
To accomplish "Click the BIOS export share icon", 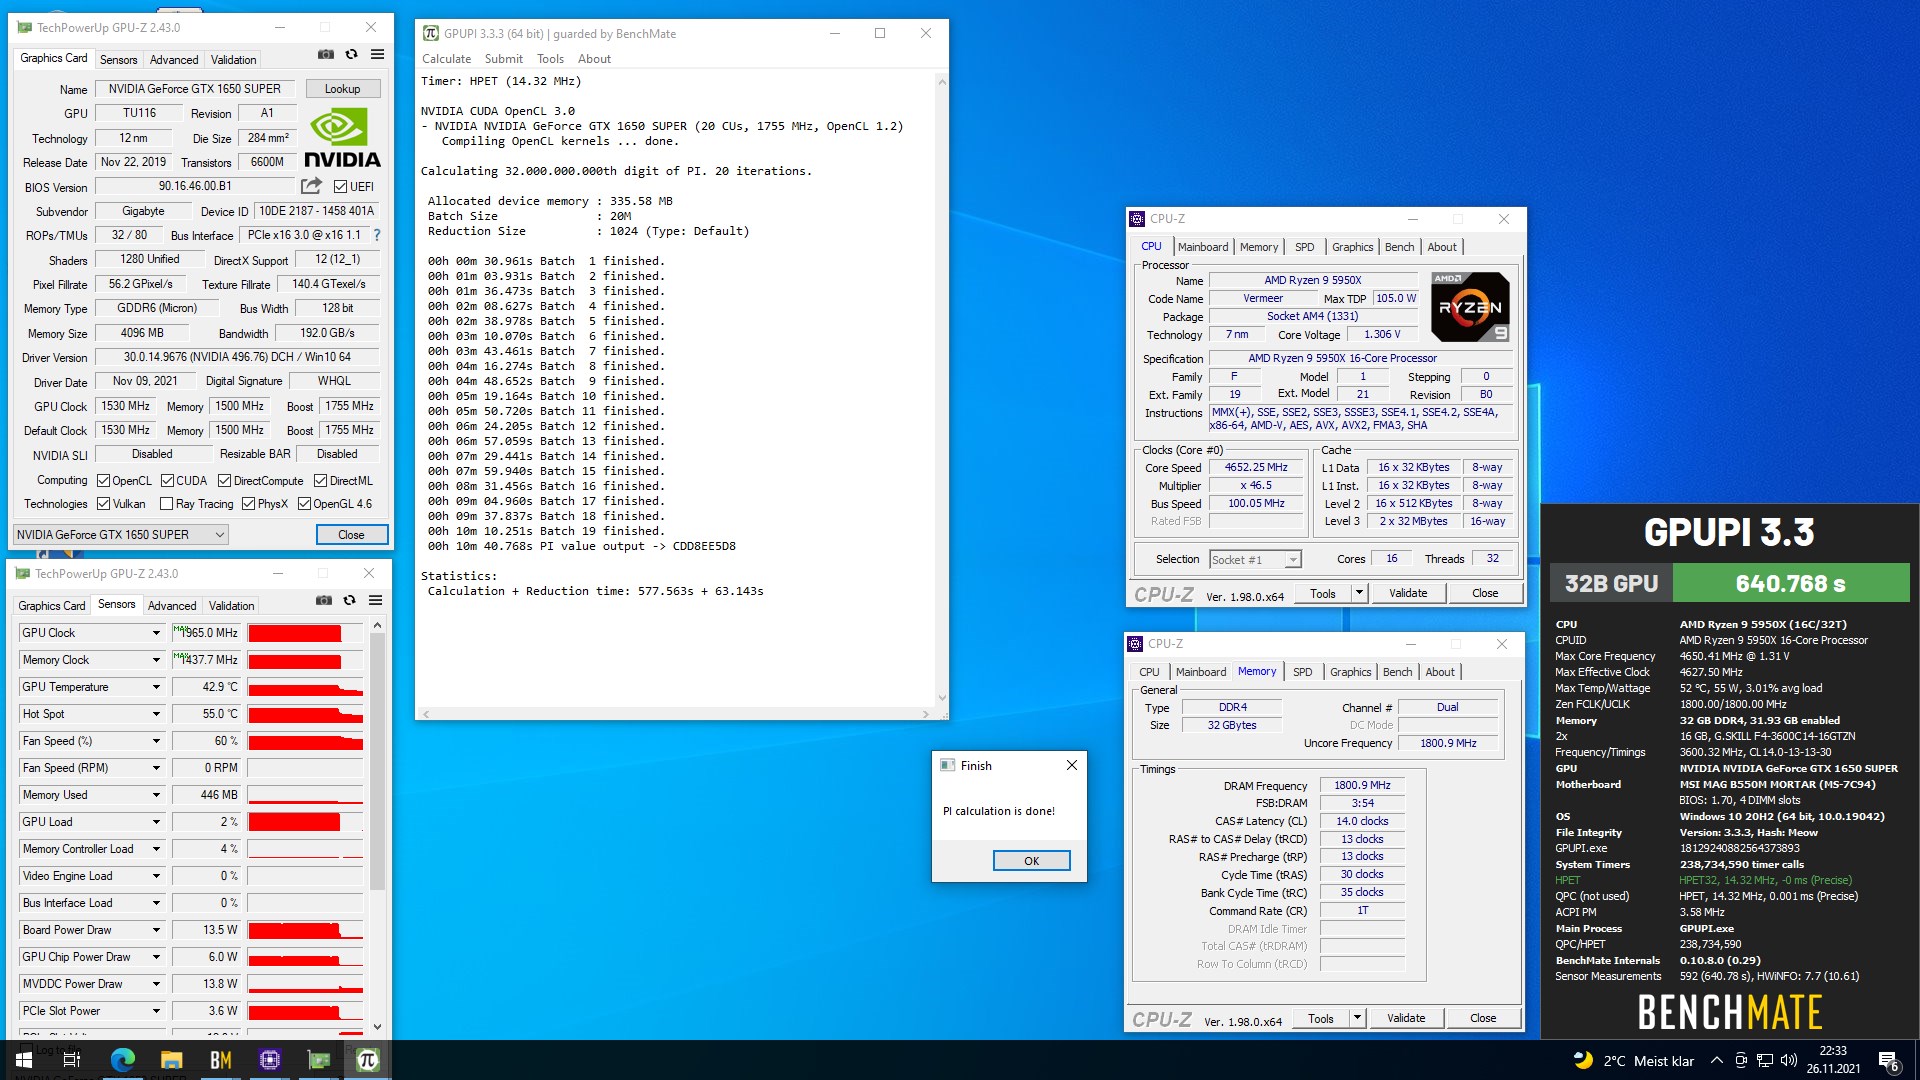I will (311, 186).
